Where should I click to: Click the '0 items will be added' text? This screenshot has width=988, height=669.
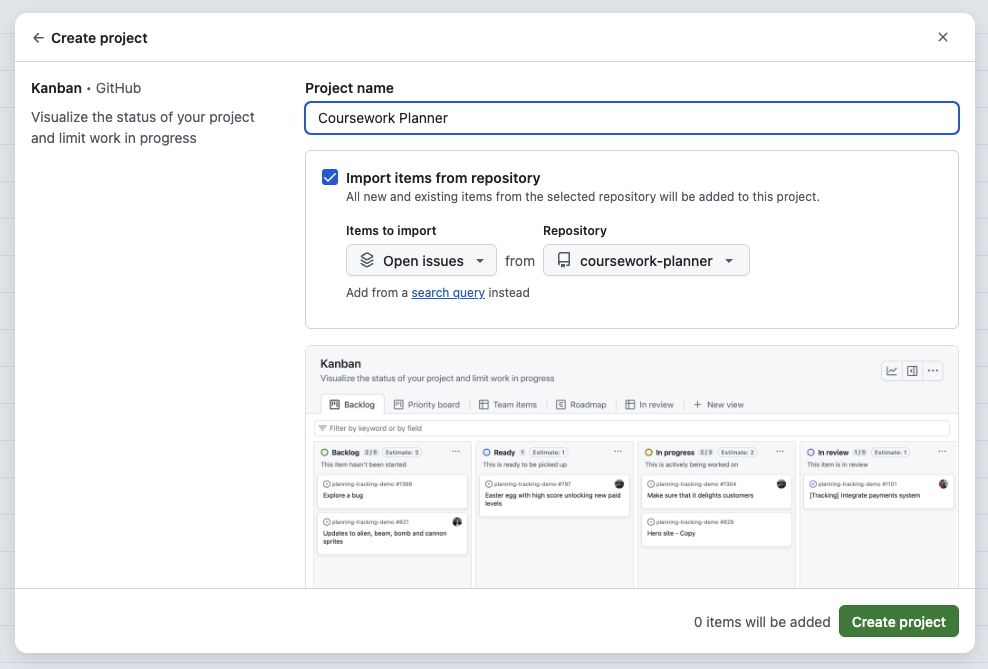pyautogui.click(x=762, y=622)
